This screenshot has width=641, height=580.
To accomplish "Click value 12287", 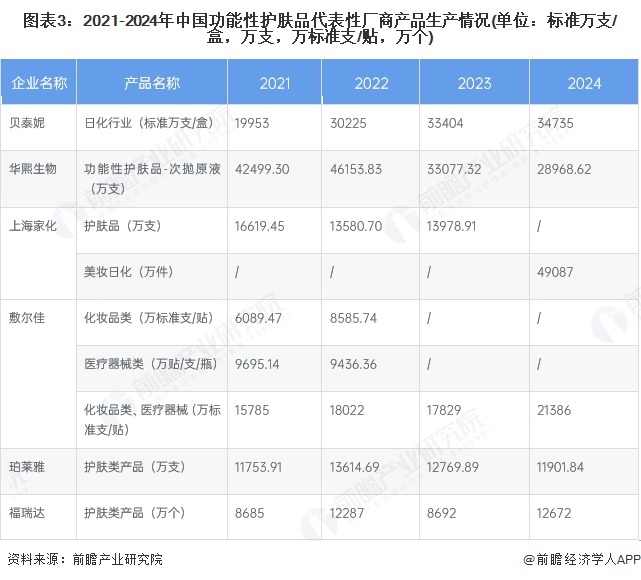I will [x=347, y=513].
